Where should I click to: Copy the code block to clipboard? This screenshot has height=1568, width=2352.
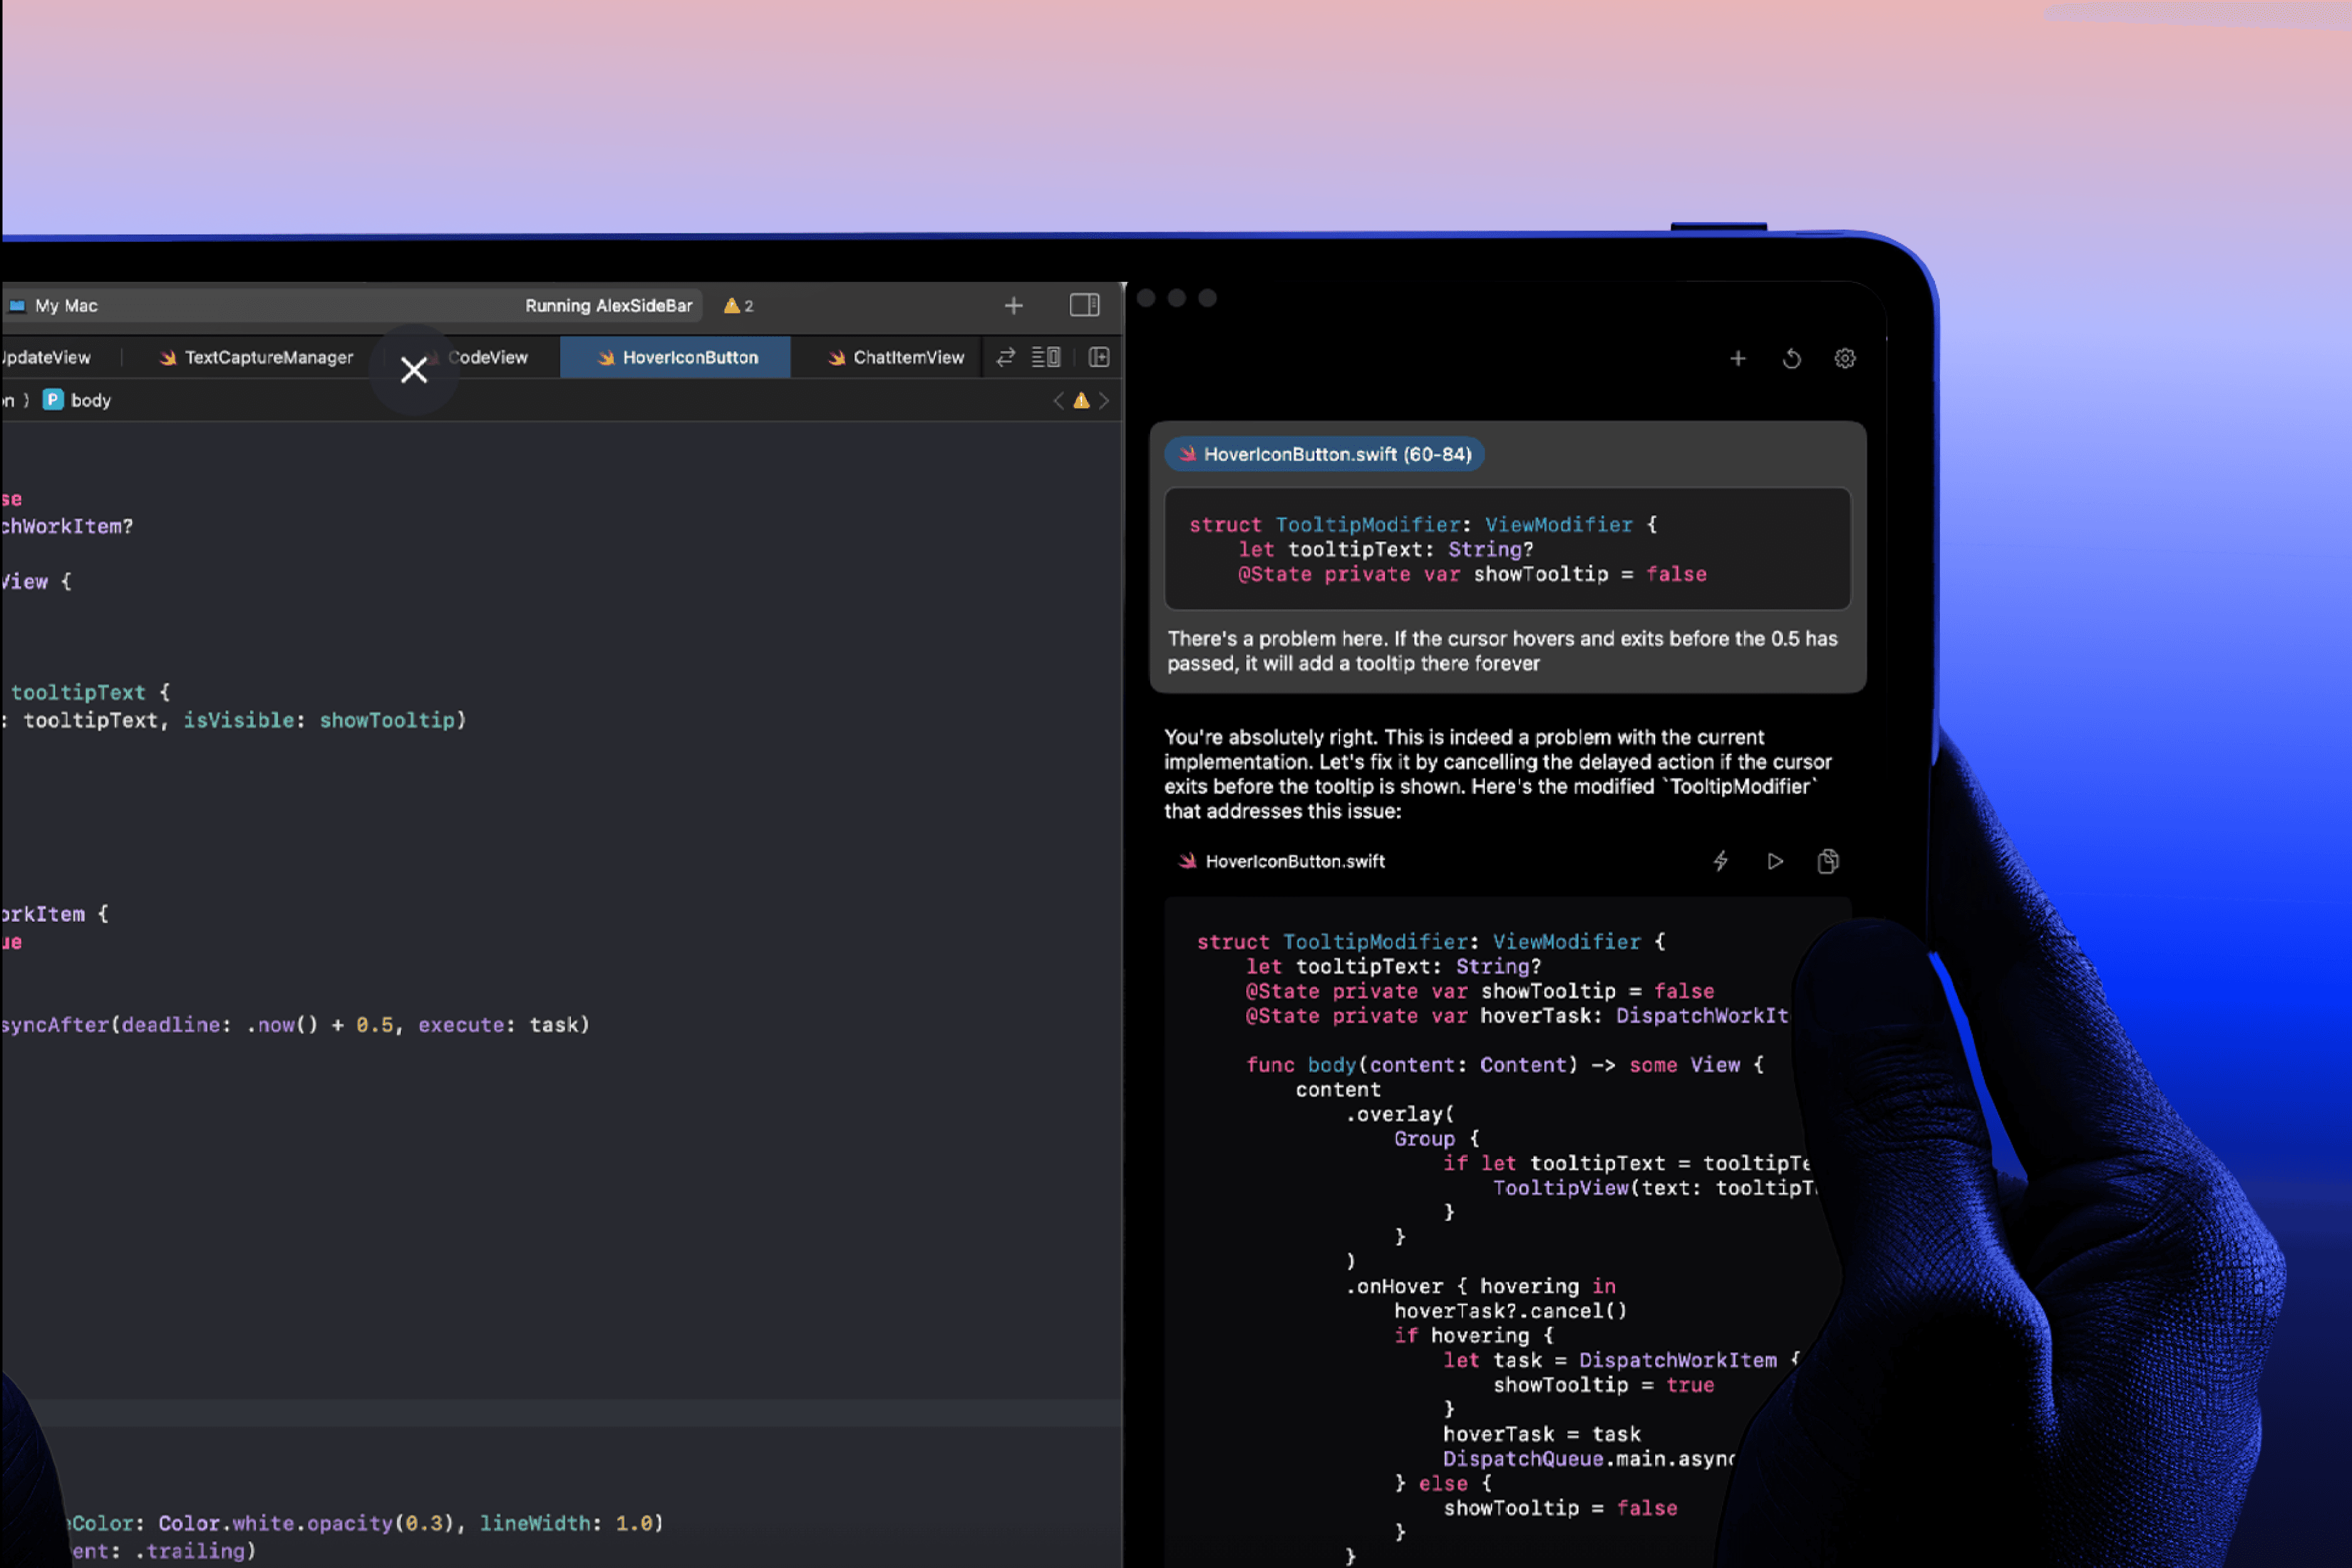[1827, 861]
